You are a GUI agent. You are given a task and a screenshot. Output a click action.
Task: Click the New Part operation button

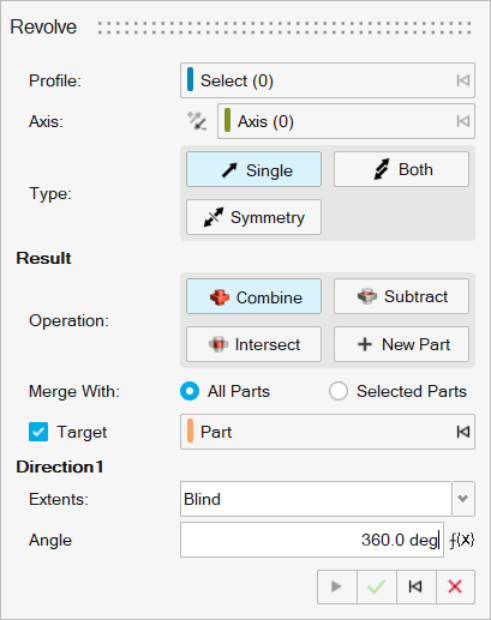click(401, 344)
